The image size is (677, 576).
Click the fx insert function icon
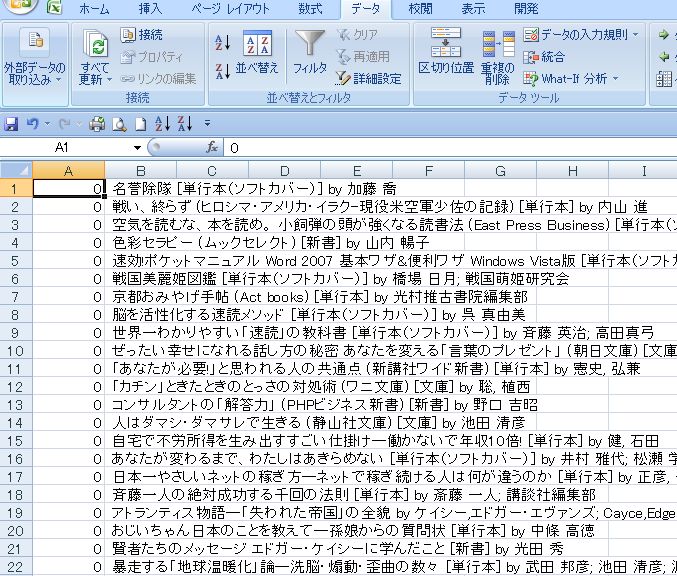[x=212, y=148]
